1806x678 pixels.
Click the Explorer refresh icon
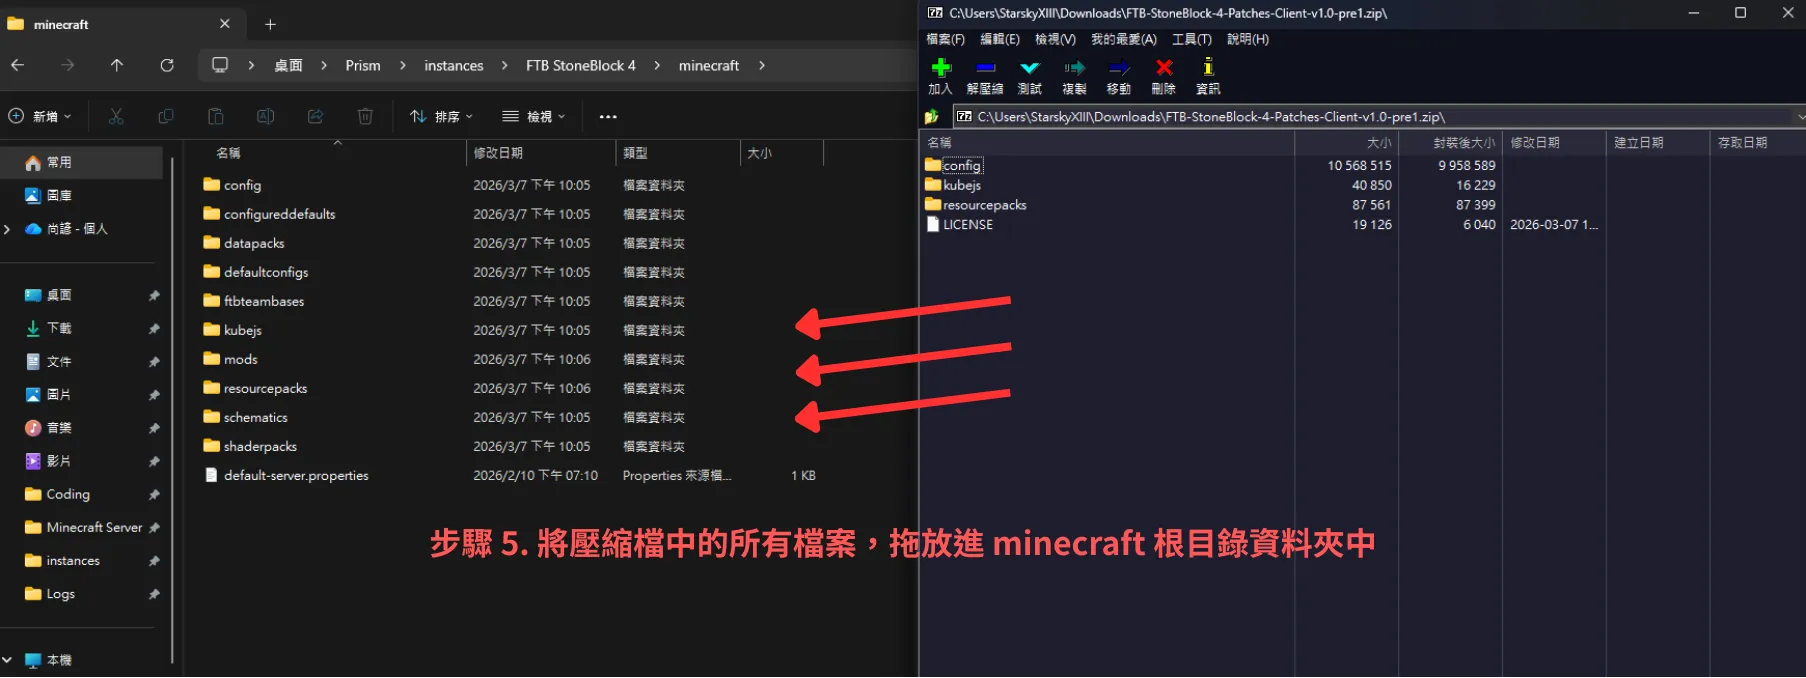[167, 65]
